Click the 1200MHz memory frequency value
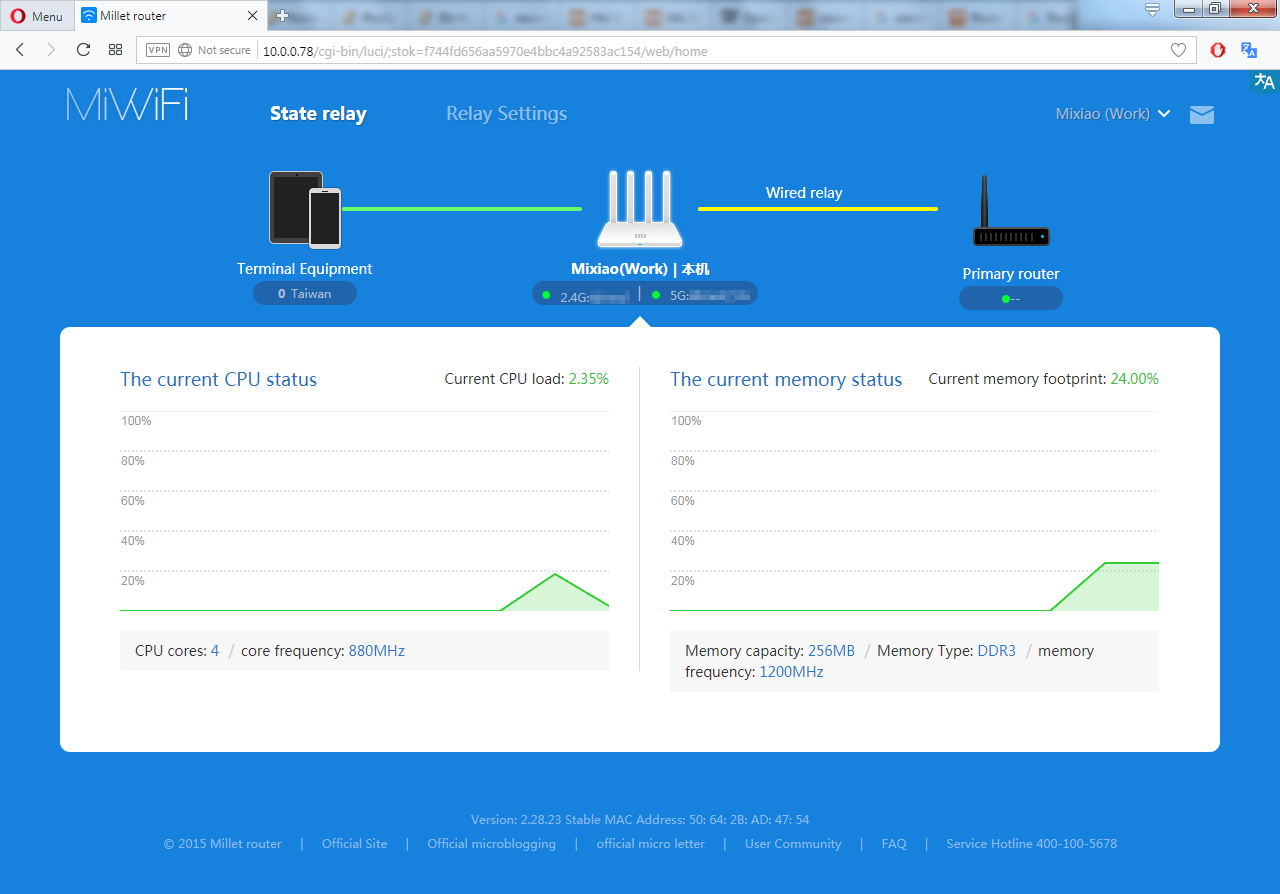The width and height of the screenshot is (1280, 894). coord(792,672)
